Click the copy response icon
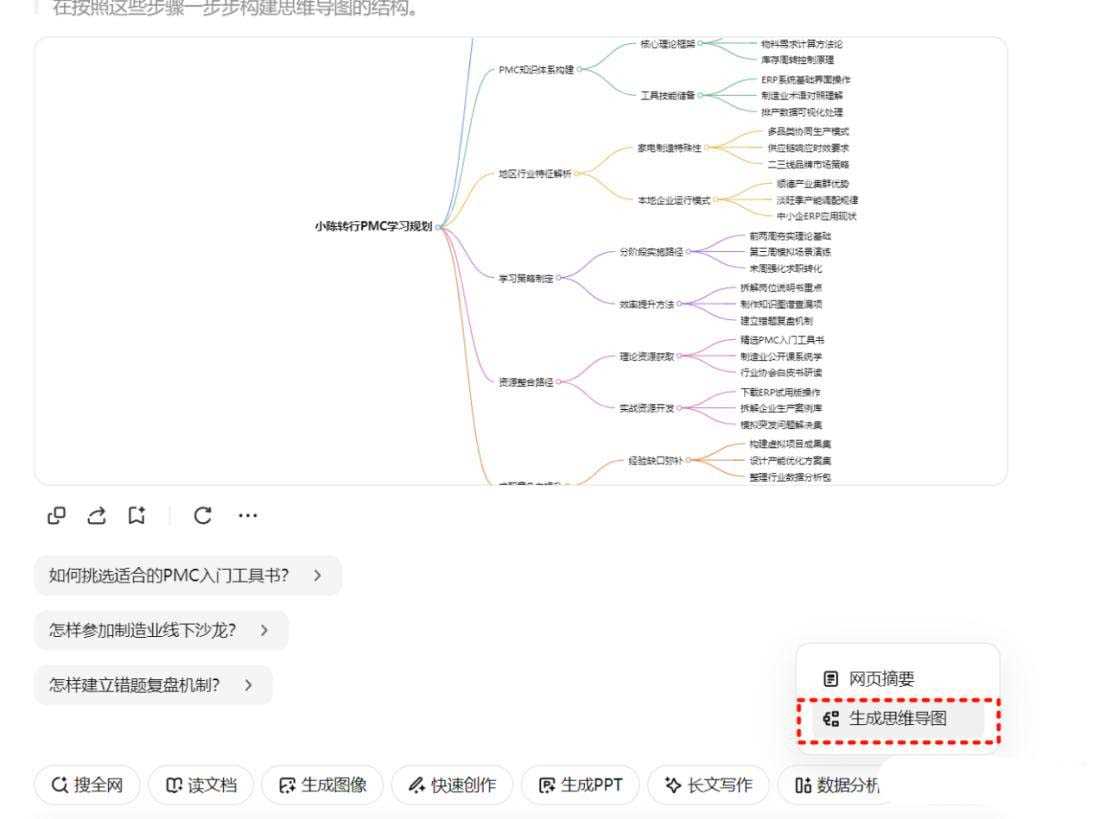The height and width of the screenshot is (819, 1106). tap(56, 516)
